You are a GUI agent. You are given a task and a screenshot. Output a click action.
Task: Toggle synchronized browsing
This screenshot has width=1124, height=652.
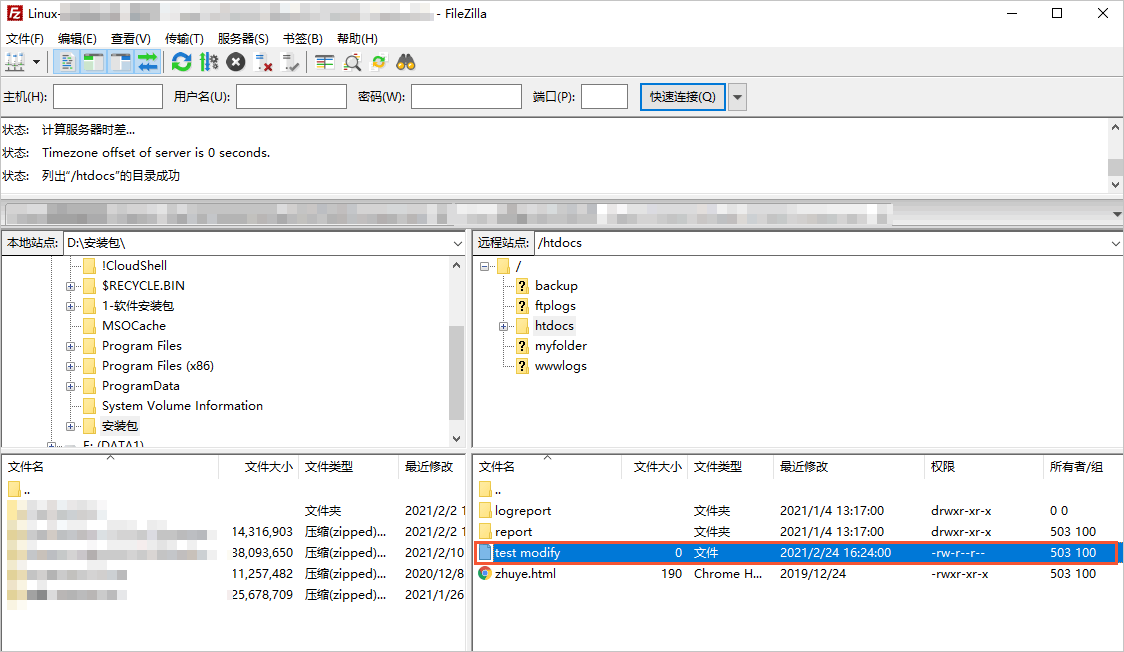(x=379, y=62)
